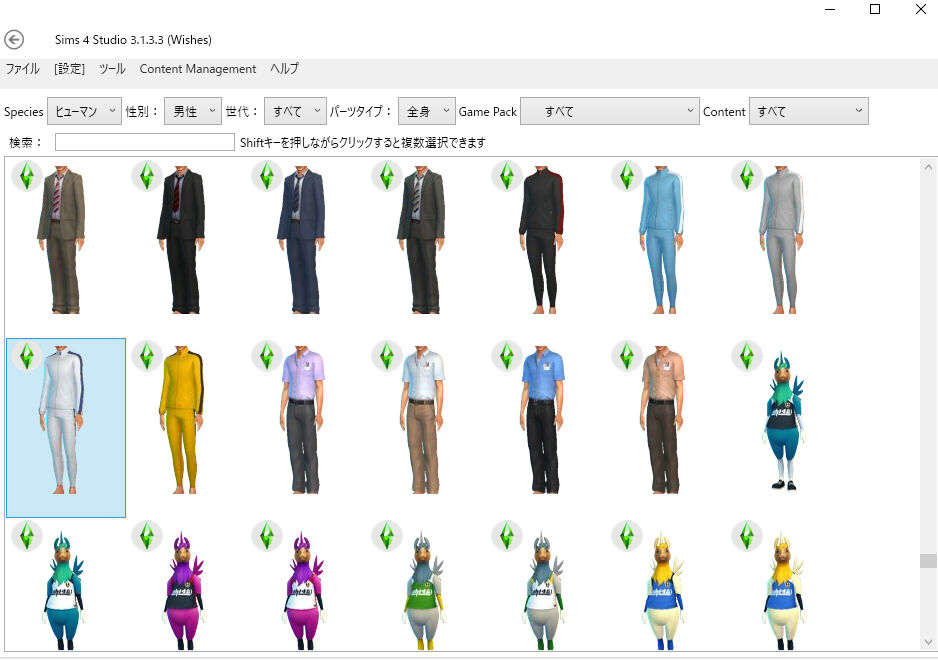Screen dimensions: 938x660
Task: Click plumbob icon on the black suit
Action: click(147, 176)
